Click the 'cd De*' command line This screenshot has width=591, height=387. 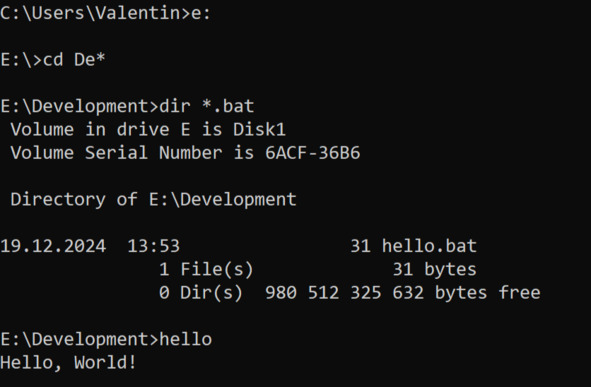[x=53, y=60]
